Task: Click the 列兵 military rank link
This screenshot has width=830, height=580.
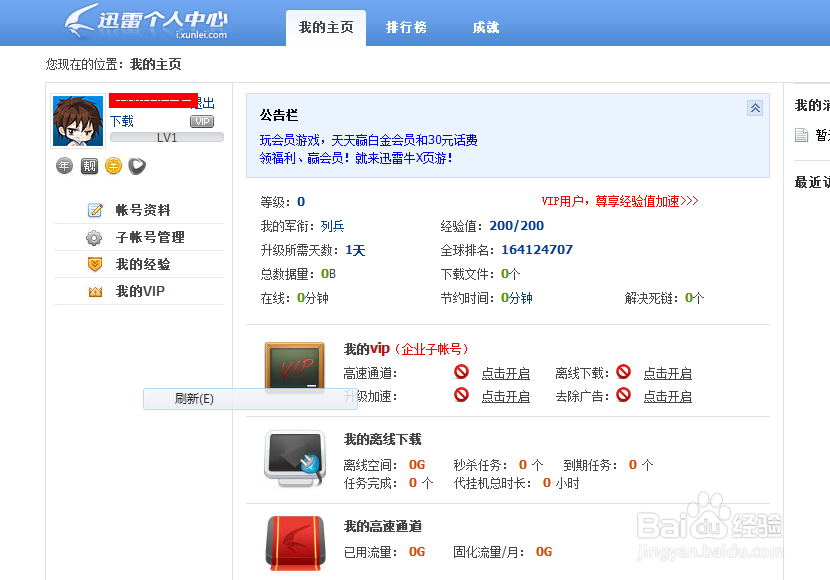Action: click(332, 226)
